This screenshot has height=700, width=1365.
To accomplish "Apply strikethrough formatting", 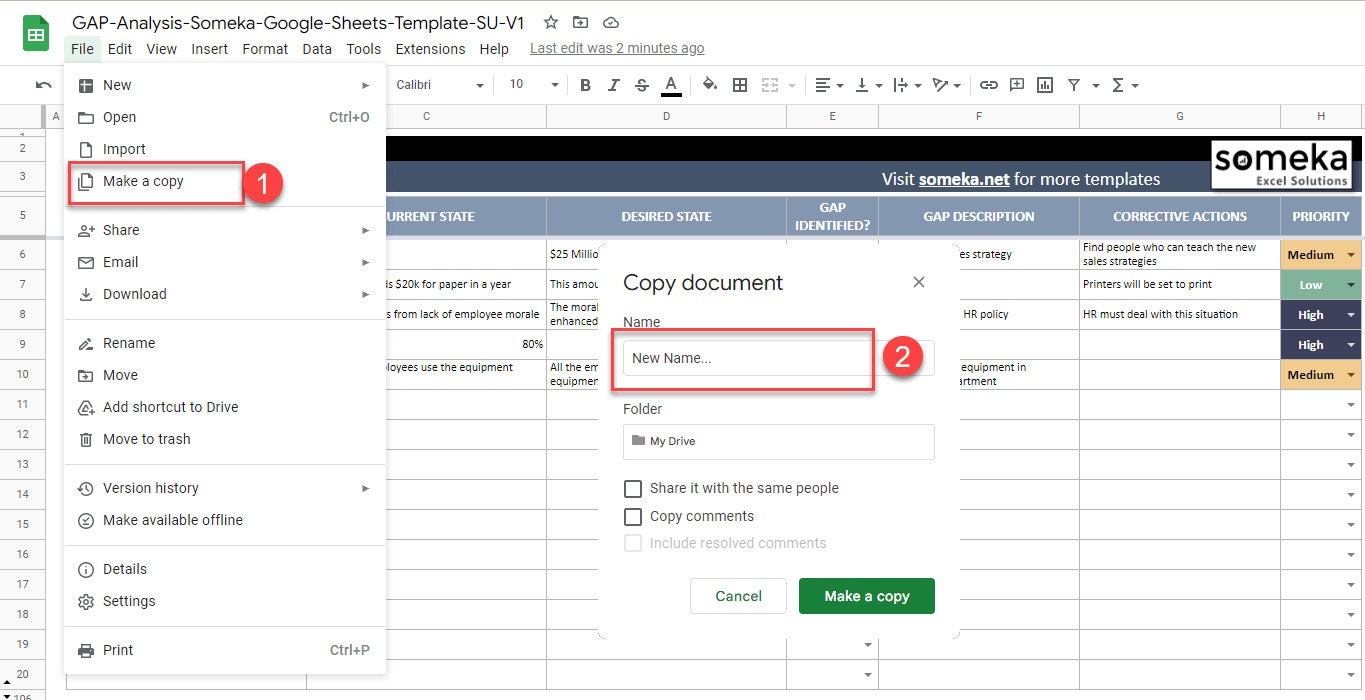I will click(642, 85).
